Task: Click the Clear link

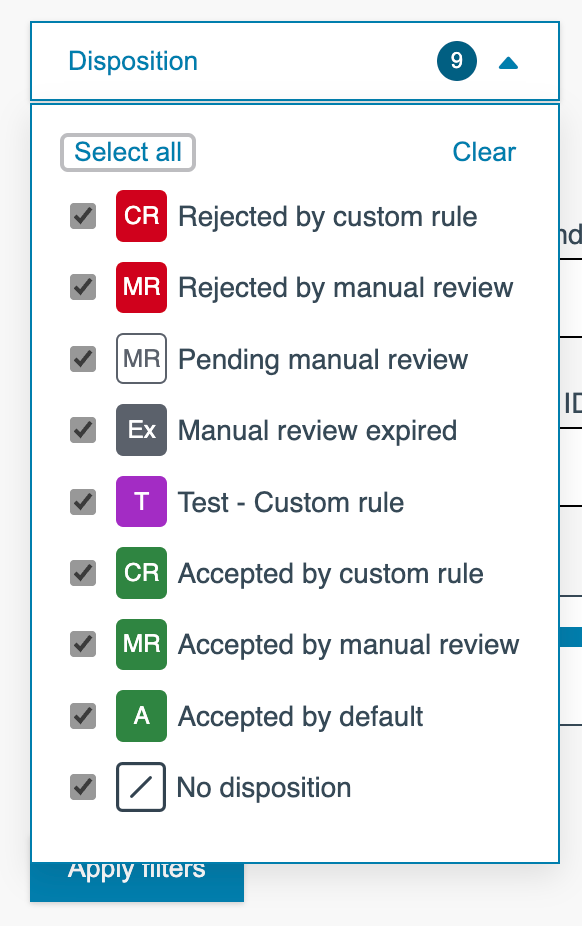Action: coord(484,152)
